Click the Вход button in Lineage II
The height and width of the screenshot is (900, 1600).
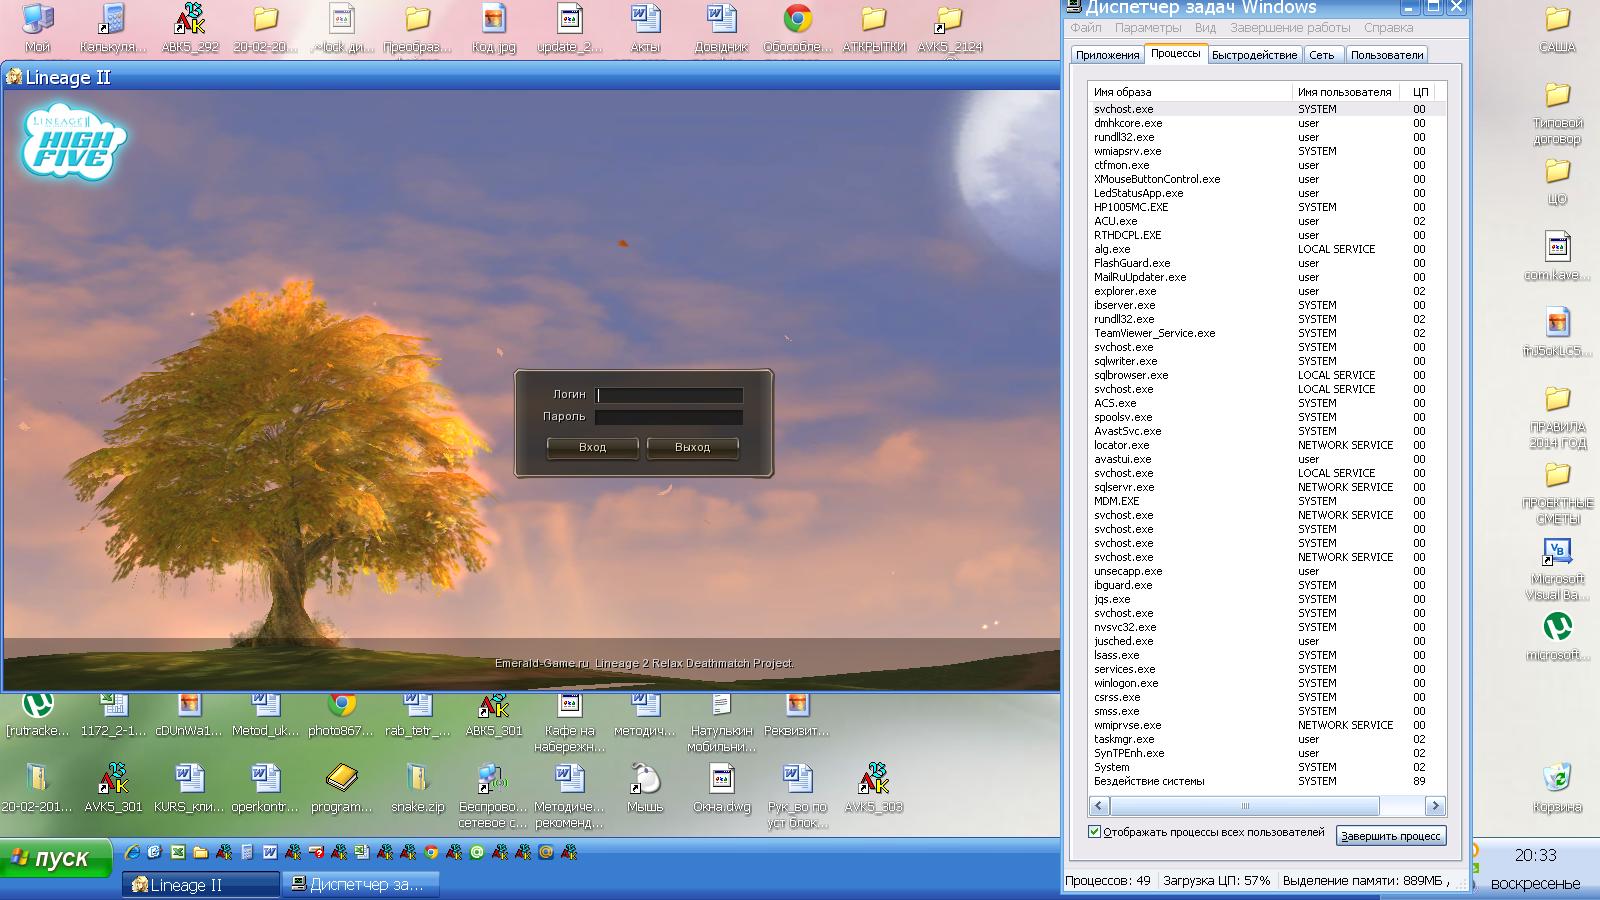pyautogui.click(x=592, y=447)
